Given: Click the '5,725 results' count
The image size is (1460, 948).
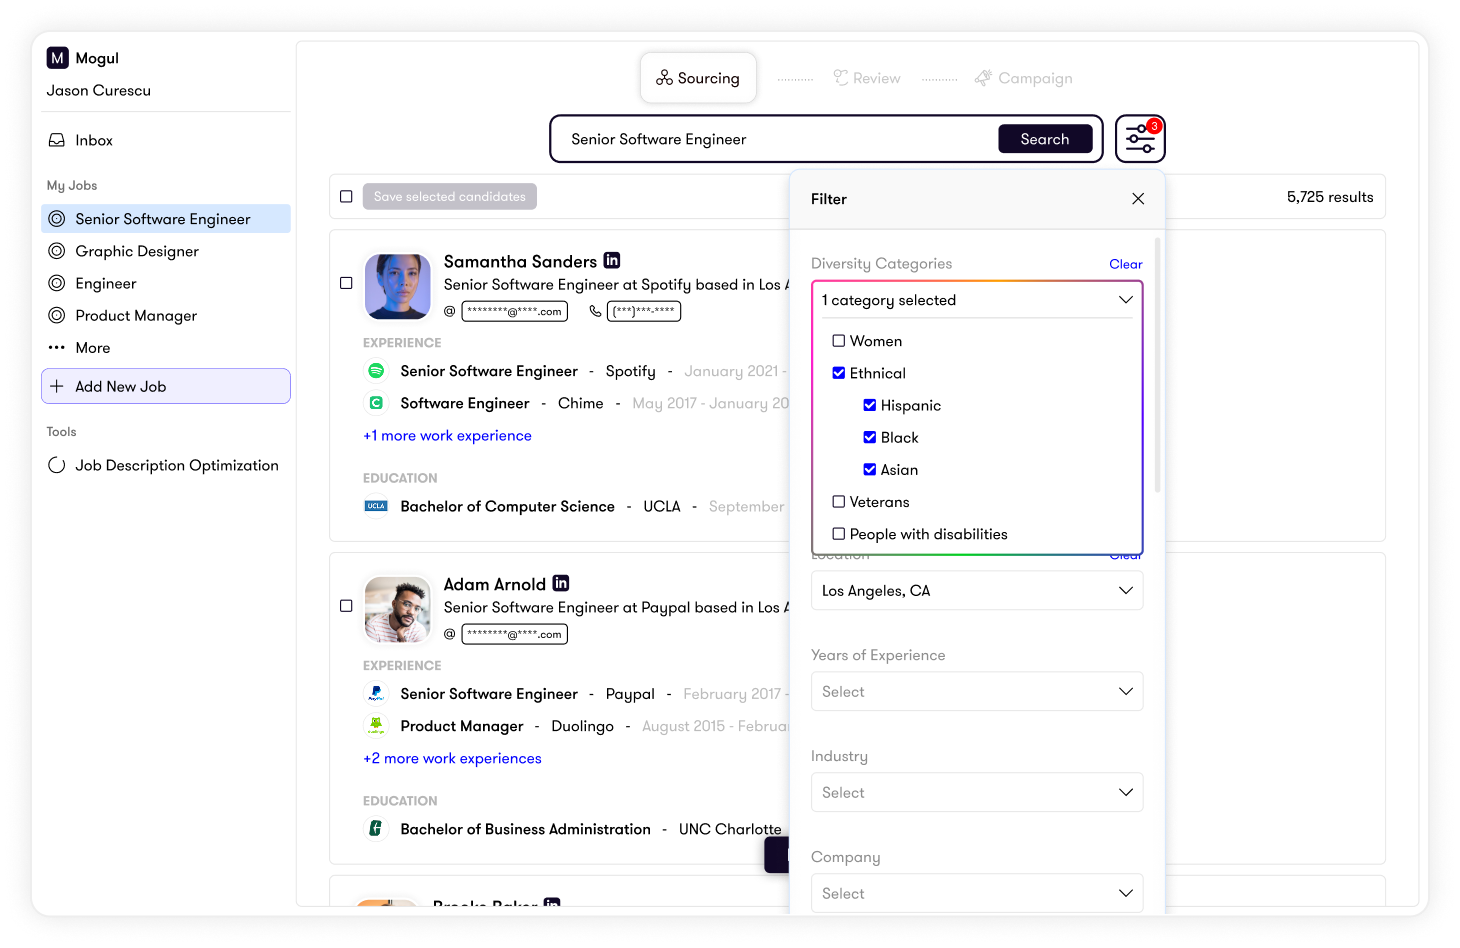Looking at the screenshot, I should pos(1330,197).
